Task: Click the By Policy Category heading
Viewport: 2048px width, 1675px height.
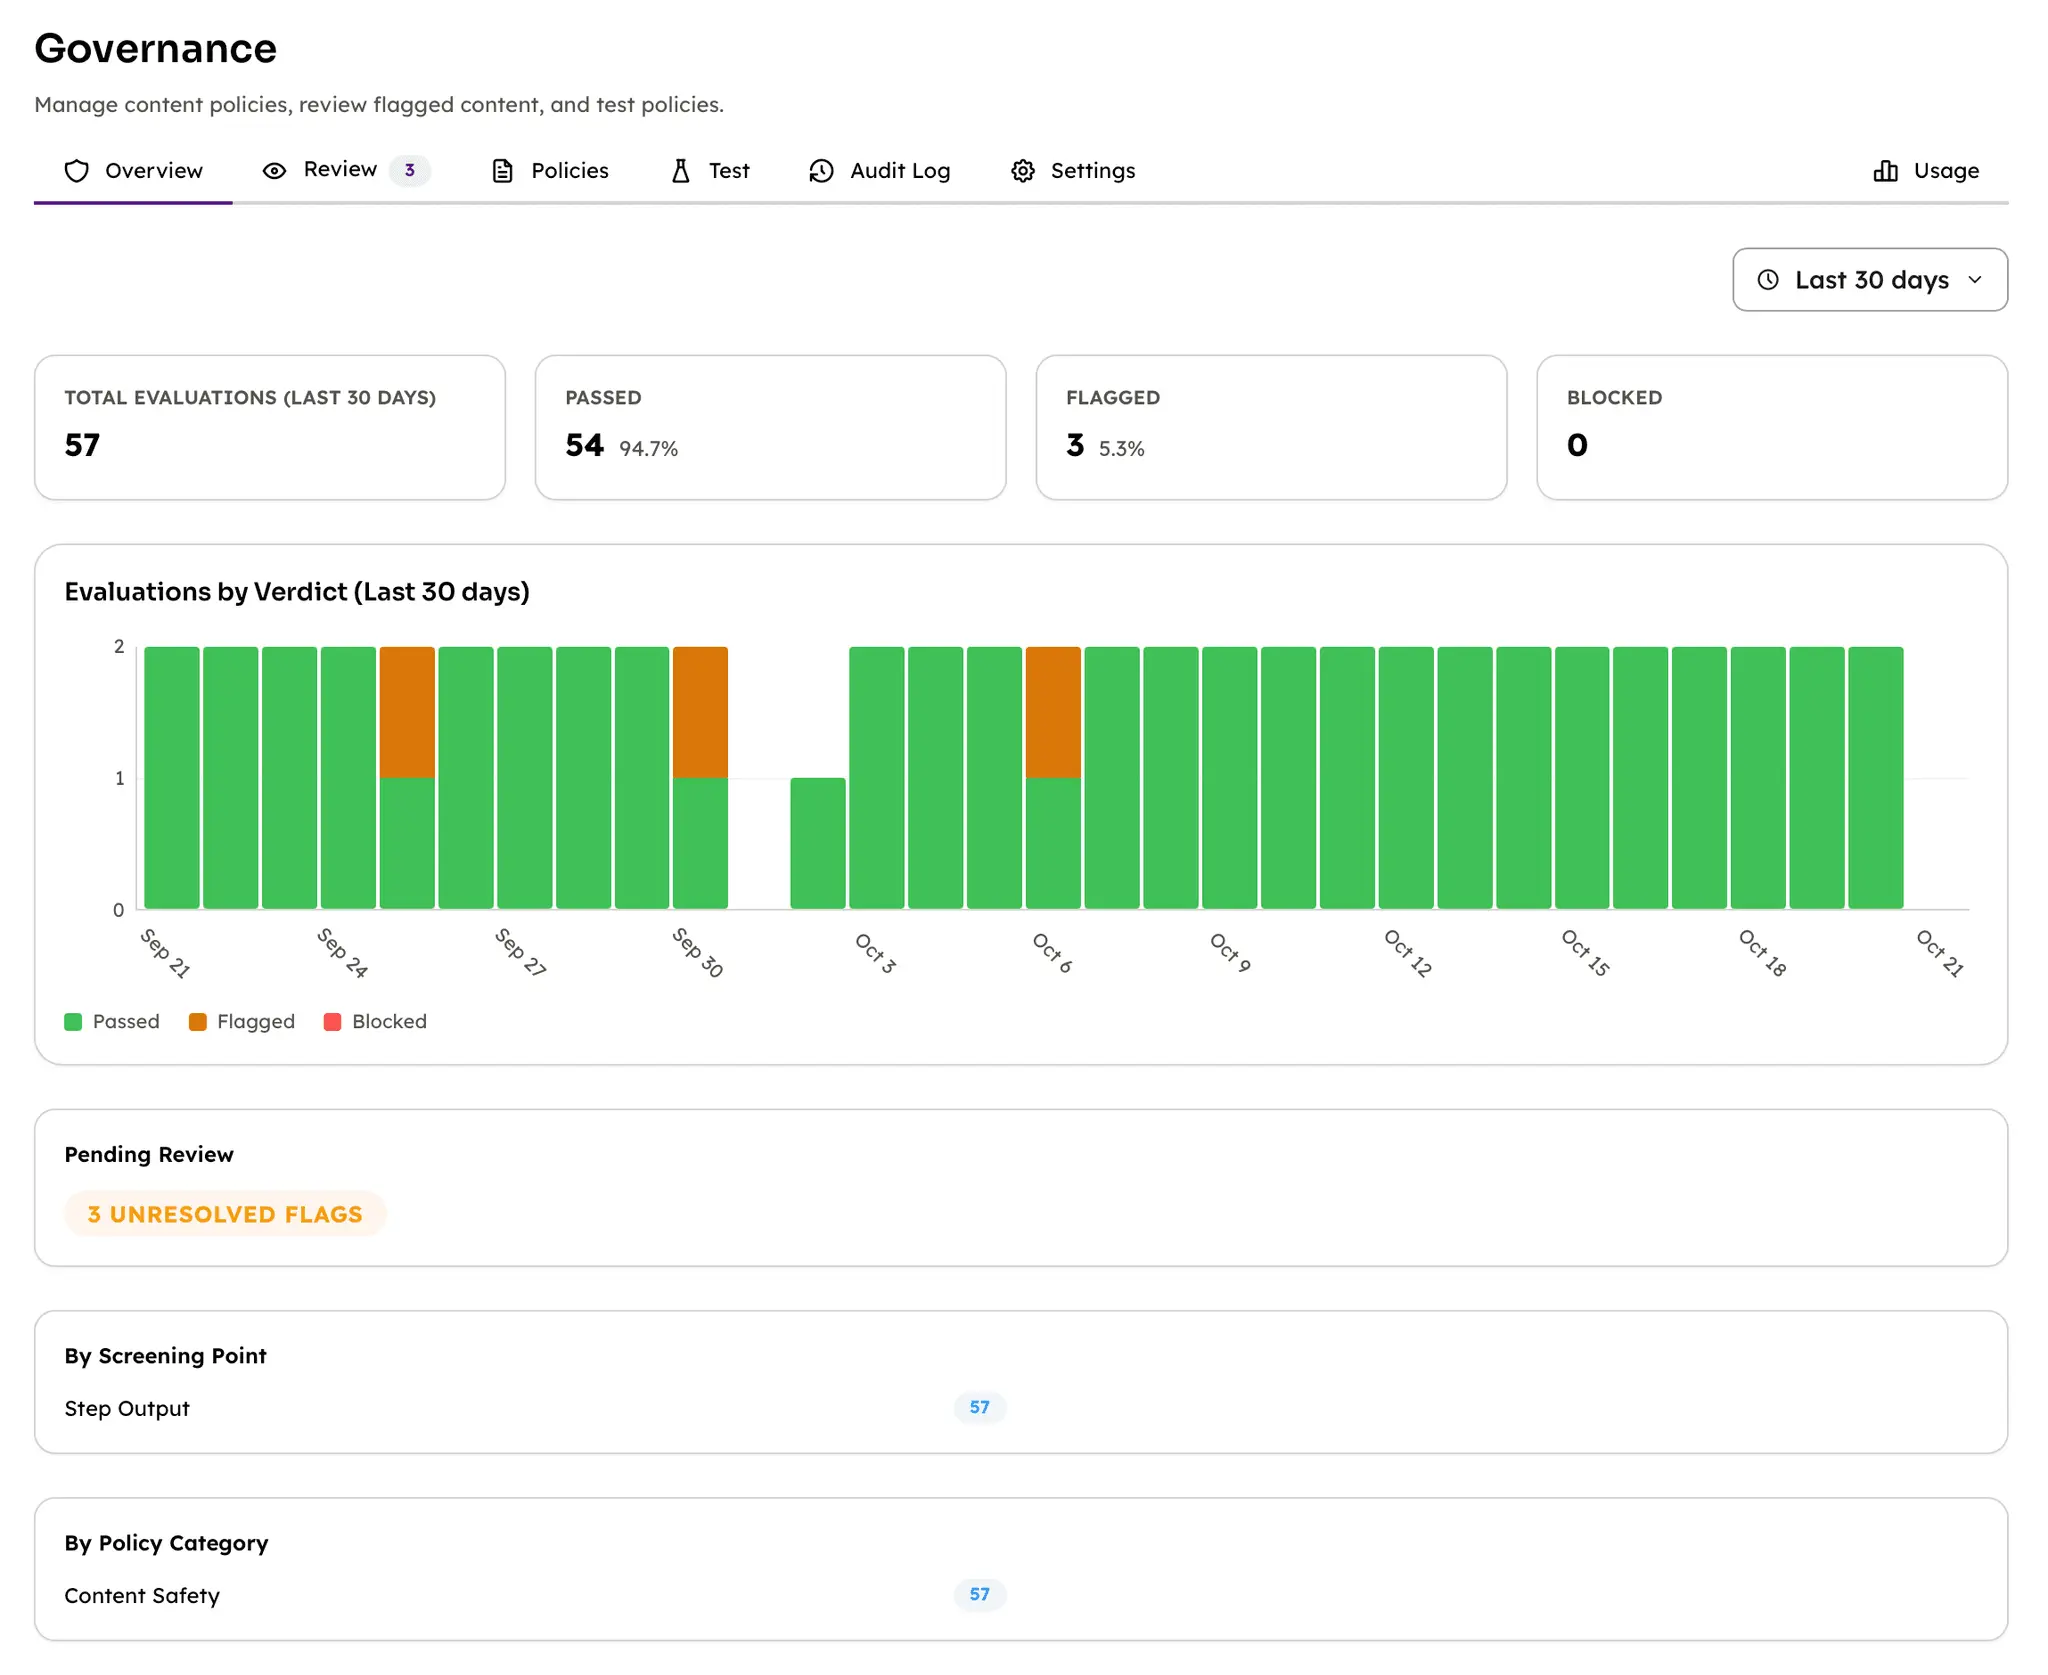Action: point(167,1543)
